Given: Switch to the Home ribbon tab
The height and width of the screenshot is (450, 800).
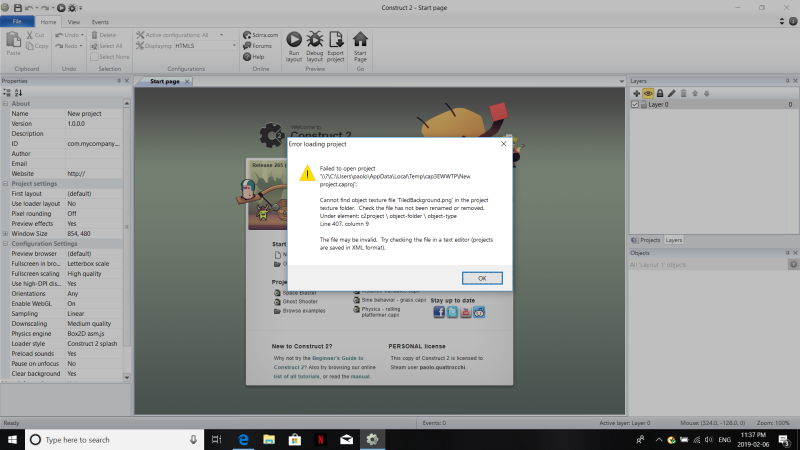Looking at the screenshot, I should 48,22.
